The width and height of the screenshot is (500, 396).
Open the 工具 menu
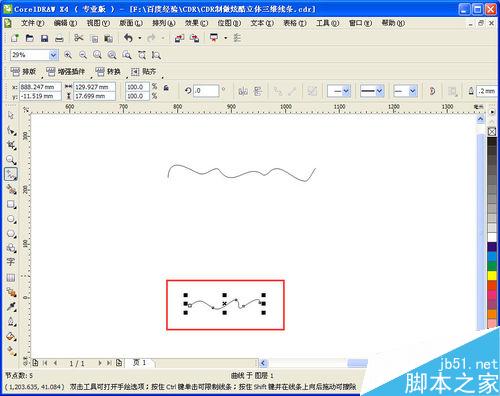tap(328, 23)
